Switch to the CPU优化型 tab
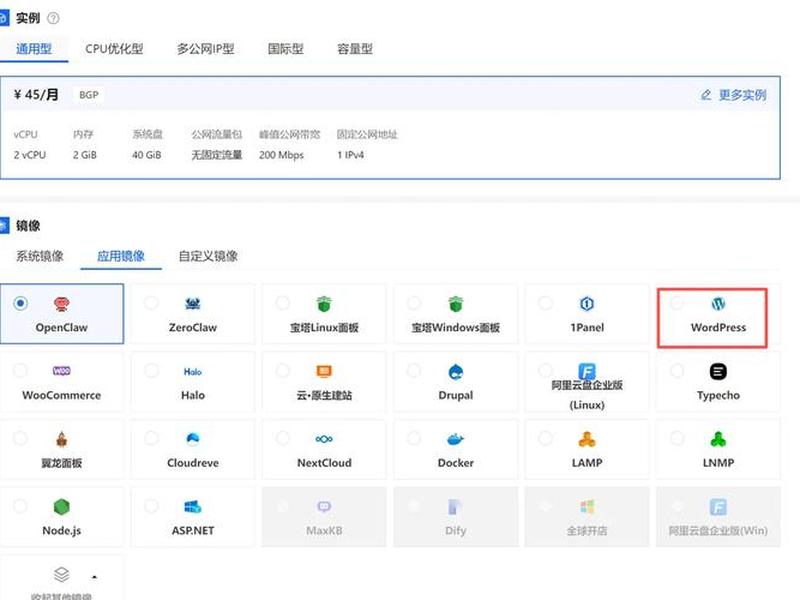Screen dimensions: 800x600 click(114, 49)
